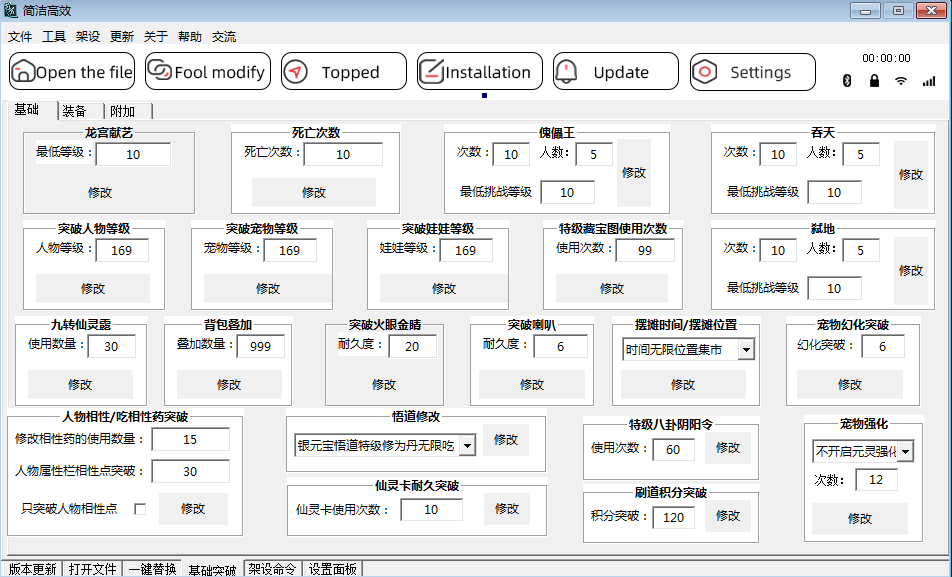Switch to the 附加 tab
This screenshot has height=577, width=952.
click(123, 111)
